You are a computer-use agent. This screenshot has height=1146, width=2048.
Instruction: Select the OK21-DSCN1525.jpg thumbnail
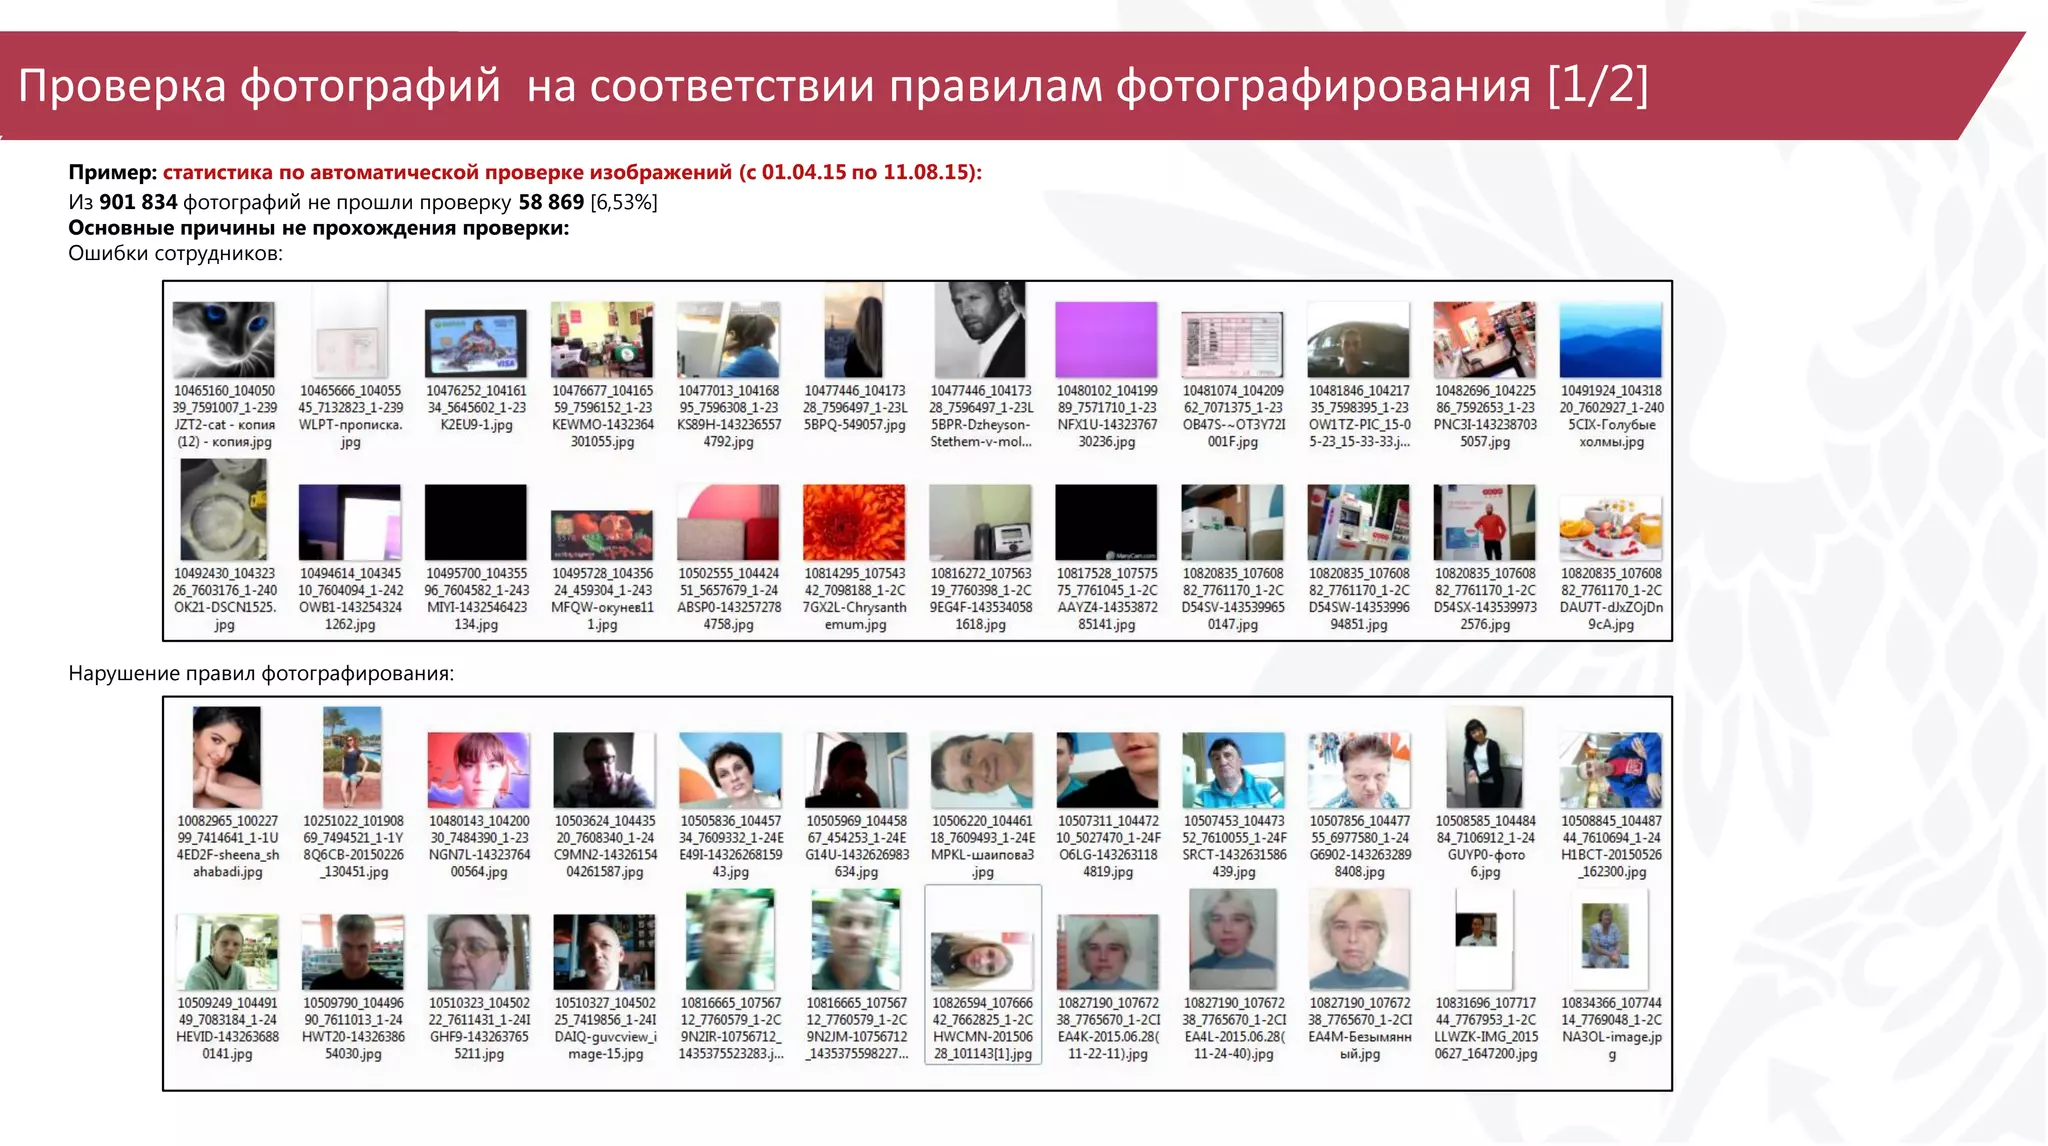224,510
